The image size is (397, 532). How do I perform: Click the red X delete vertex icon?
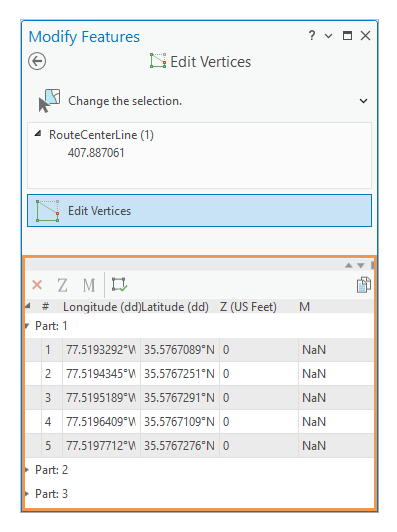(37, 285)
